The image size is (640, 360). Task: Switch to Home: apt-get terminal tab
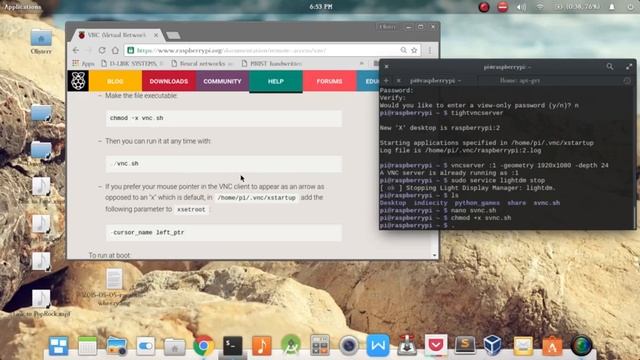(520, 80)
